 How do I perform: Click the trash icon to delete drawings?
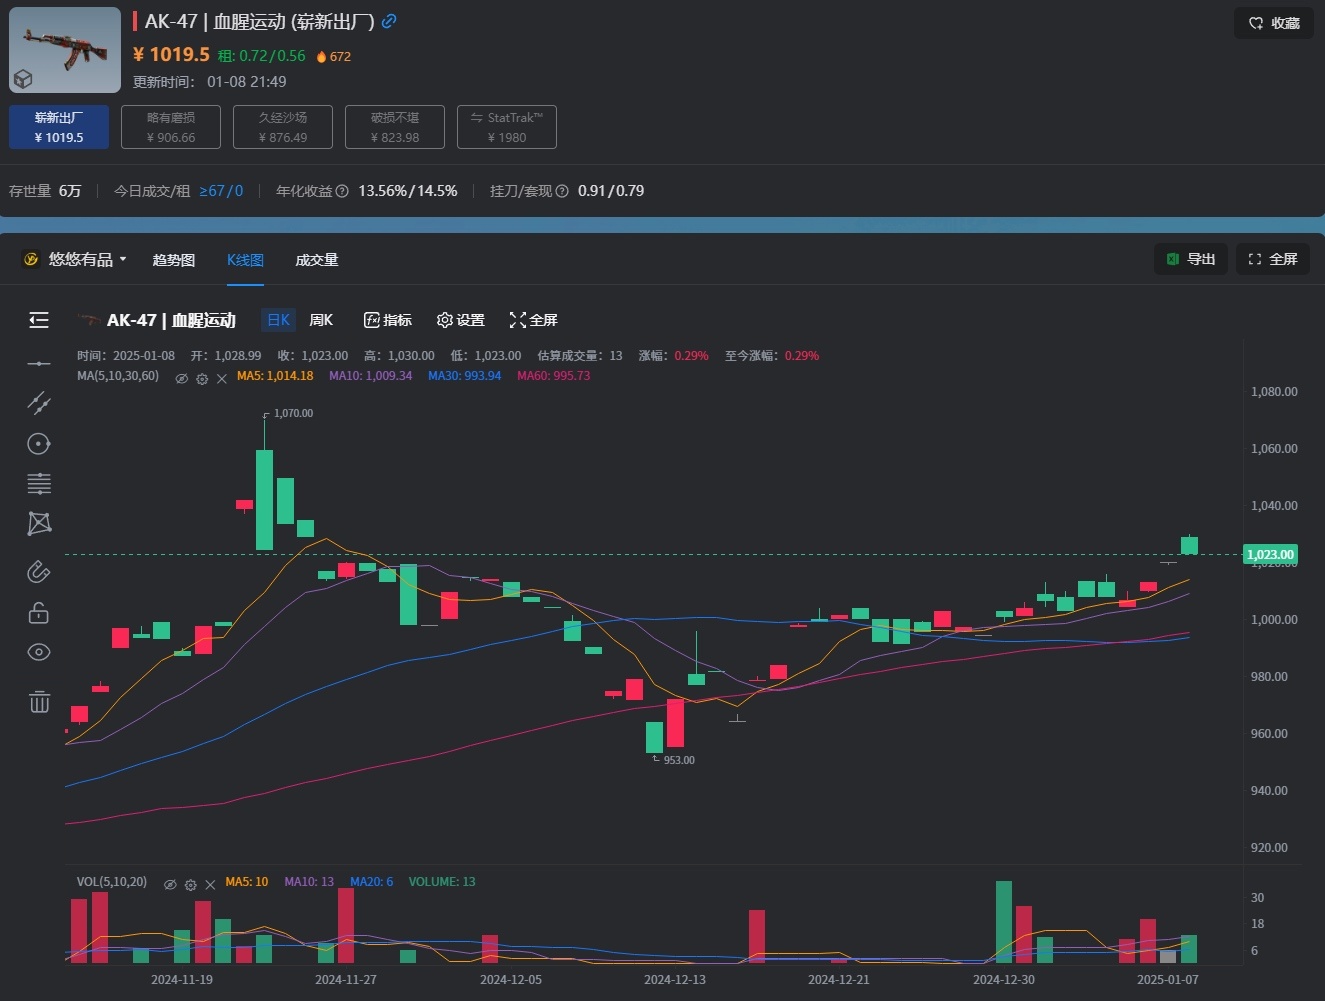39,702
